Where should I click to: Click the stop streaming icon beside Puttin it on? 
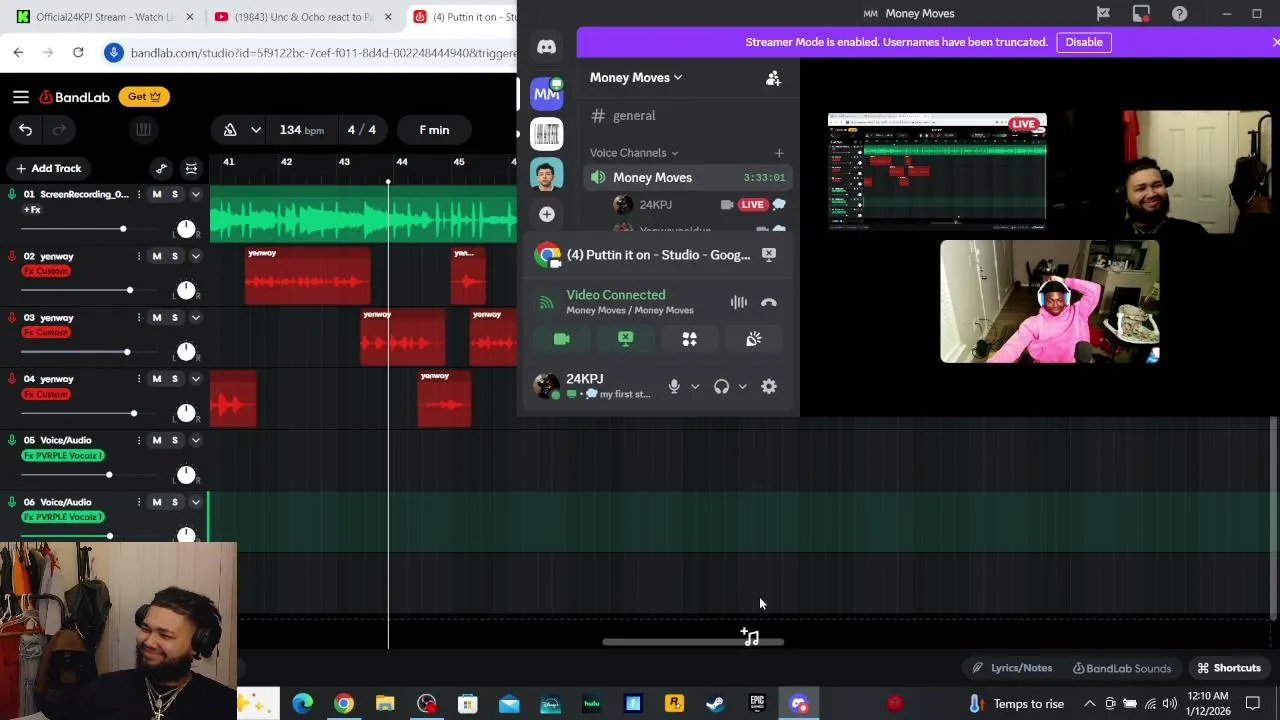pyautogui.click(x=769, y=255)
